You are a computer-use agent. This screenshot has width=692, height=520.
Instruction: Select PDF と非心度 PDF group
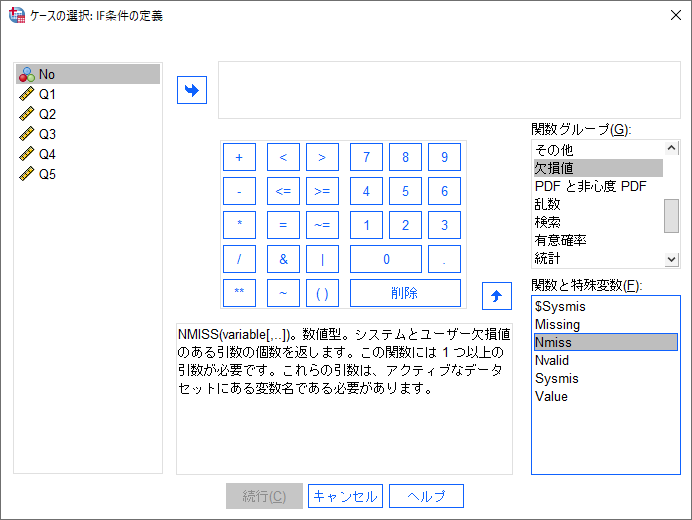tap(598, 186)
